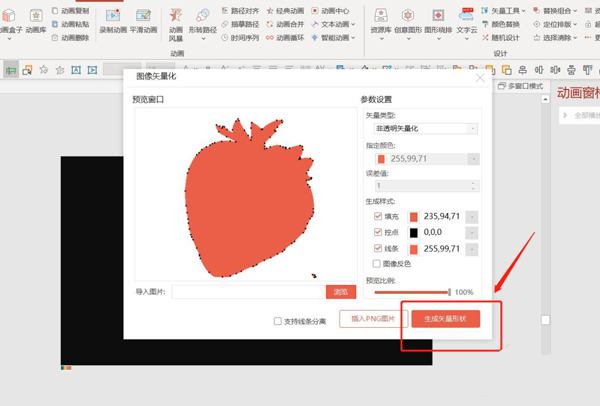Expand the 创意图形 menu
Image resolution: width=600 pixels, height=406 pixels.
pyautogui.click(x=408, y=39)
